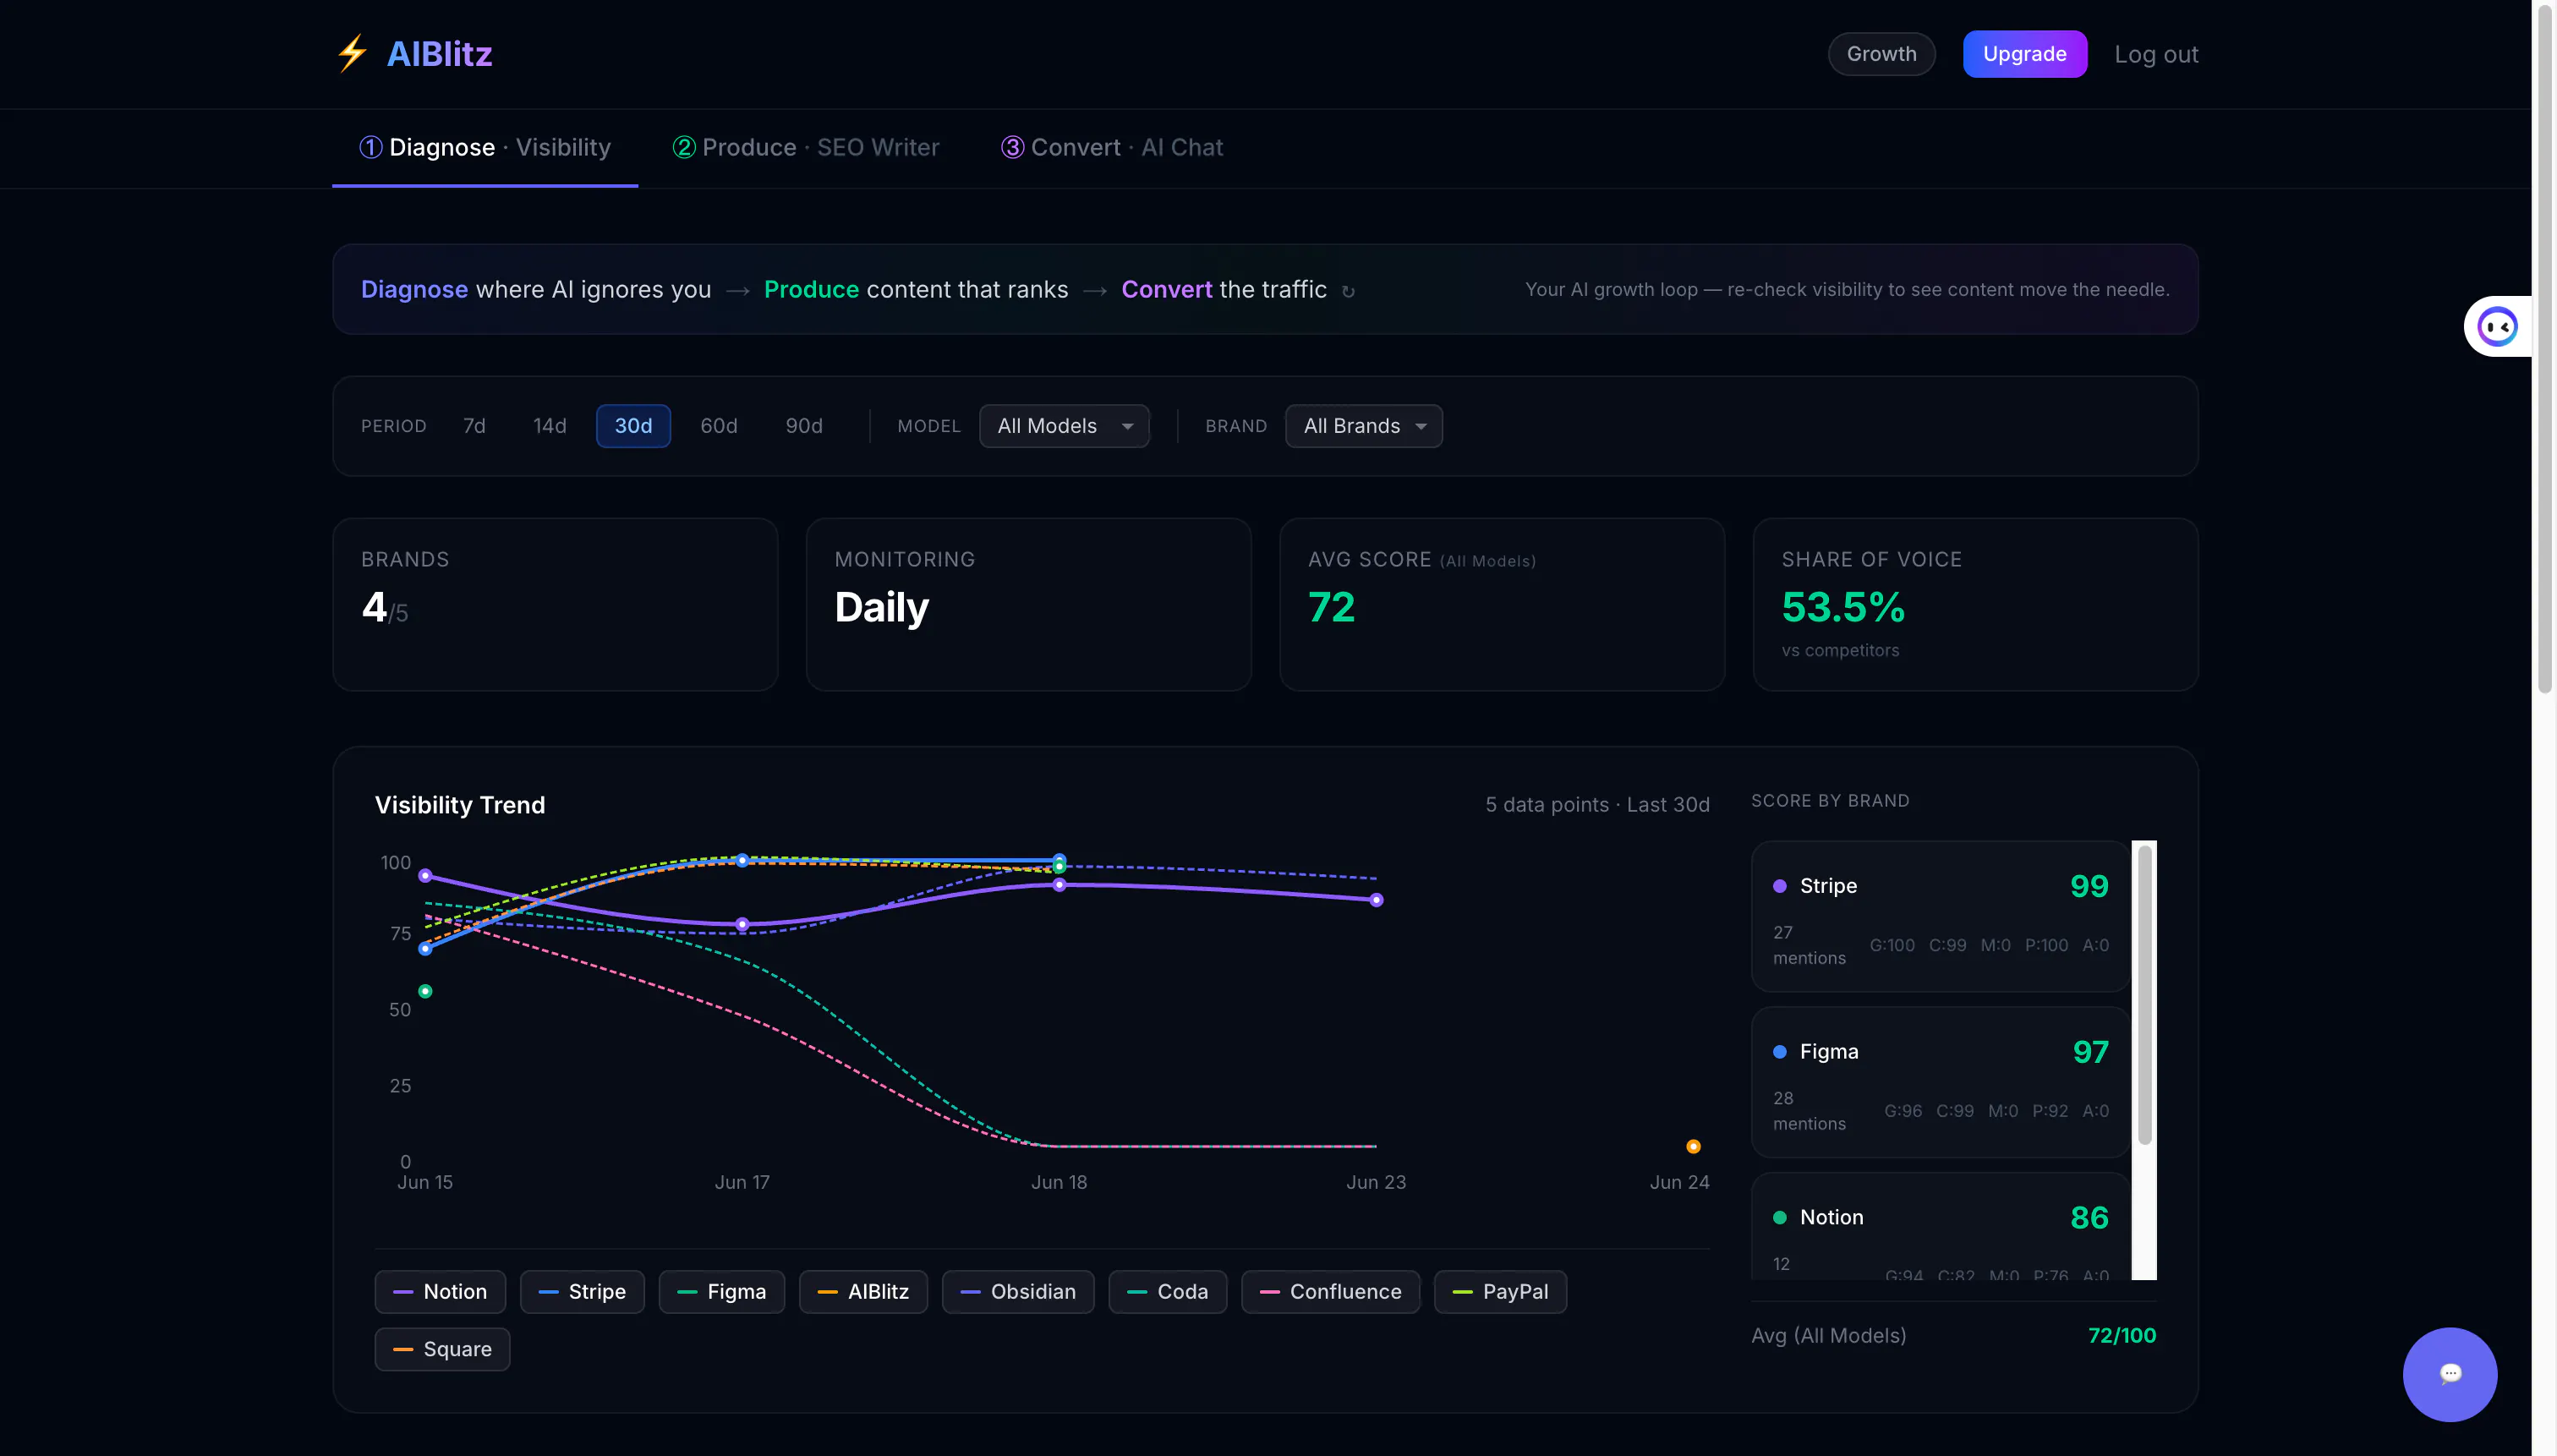The image size is (2557, 1456).
Task: Click the Score by Brand scrollbar
Action: pyautogui.click(x=2144, y=1060)
